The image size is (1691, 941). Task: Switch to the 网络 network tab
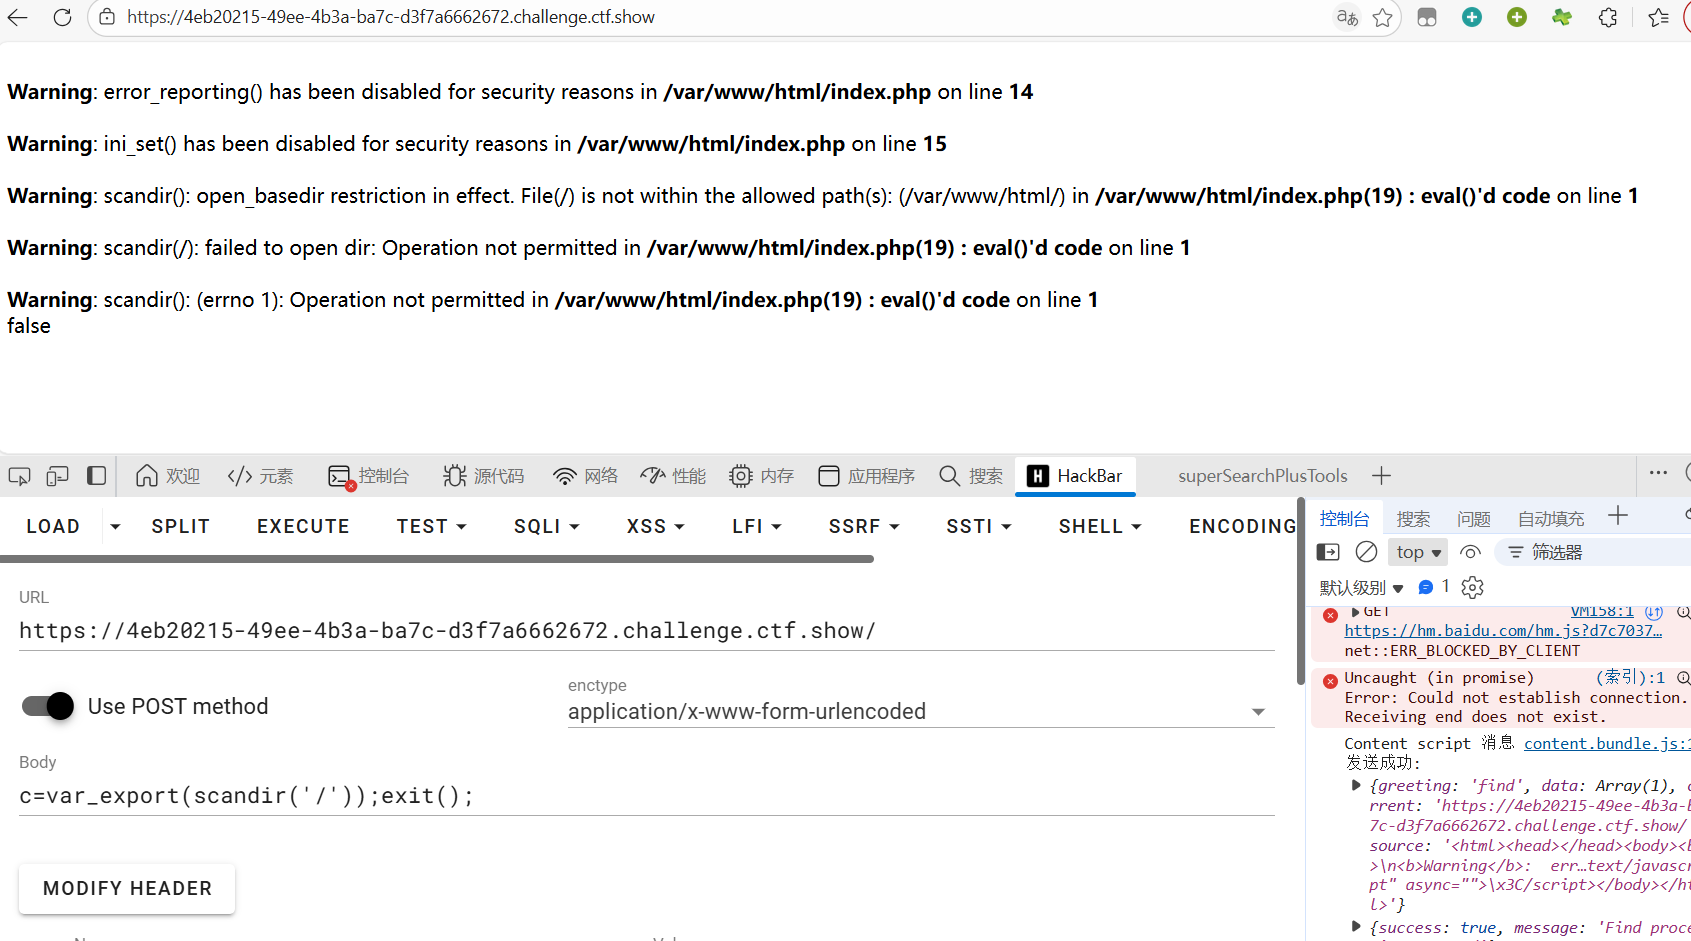[x=586, y=476]
